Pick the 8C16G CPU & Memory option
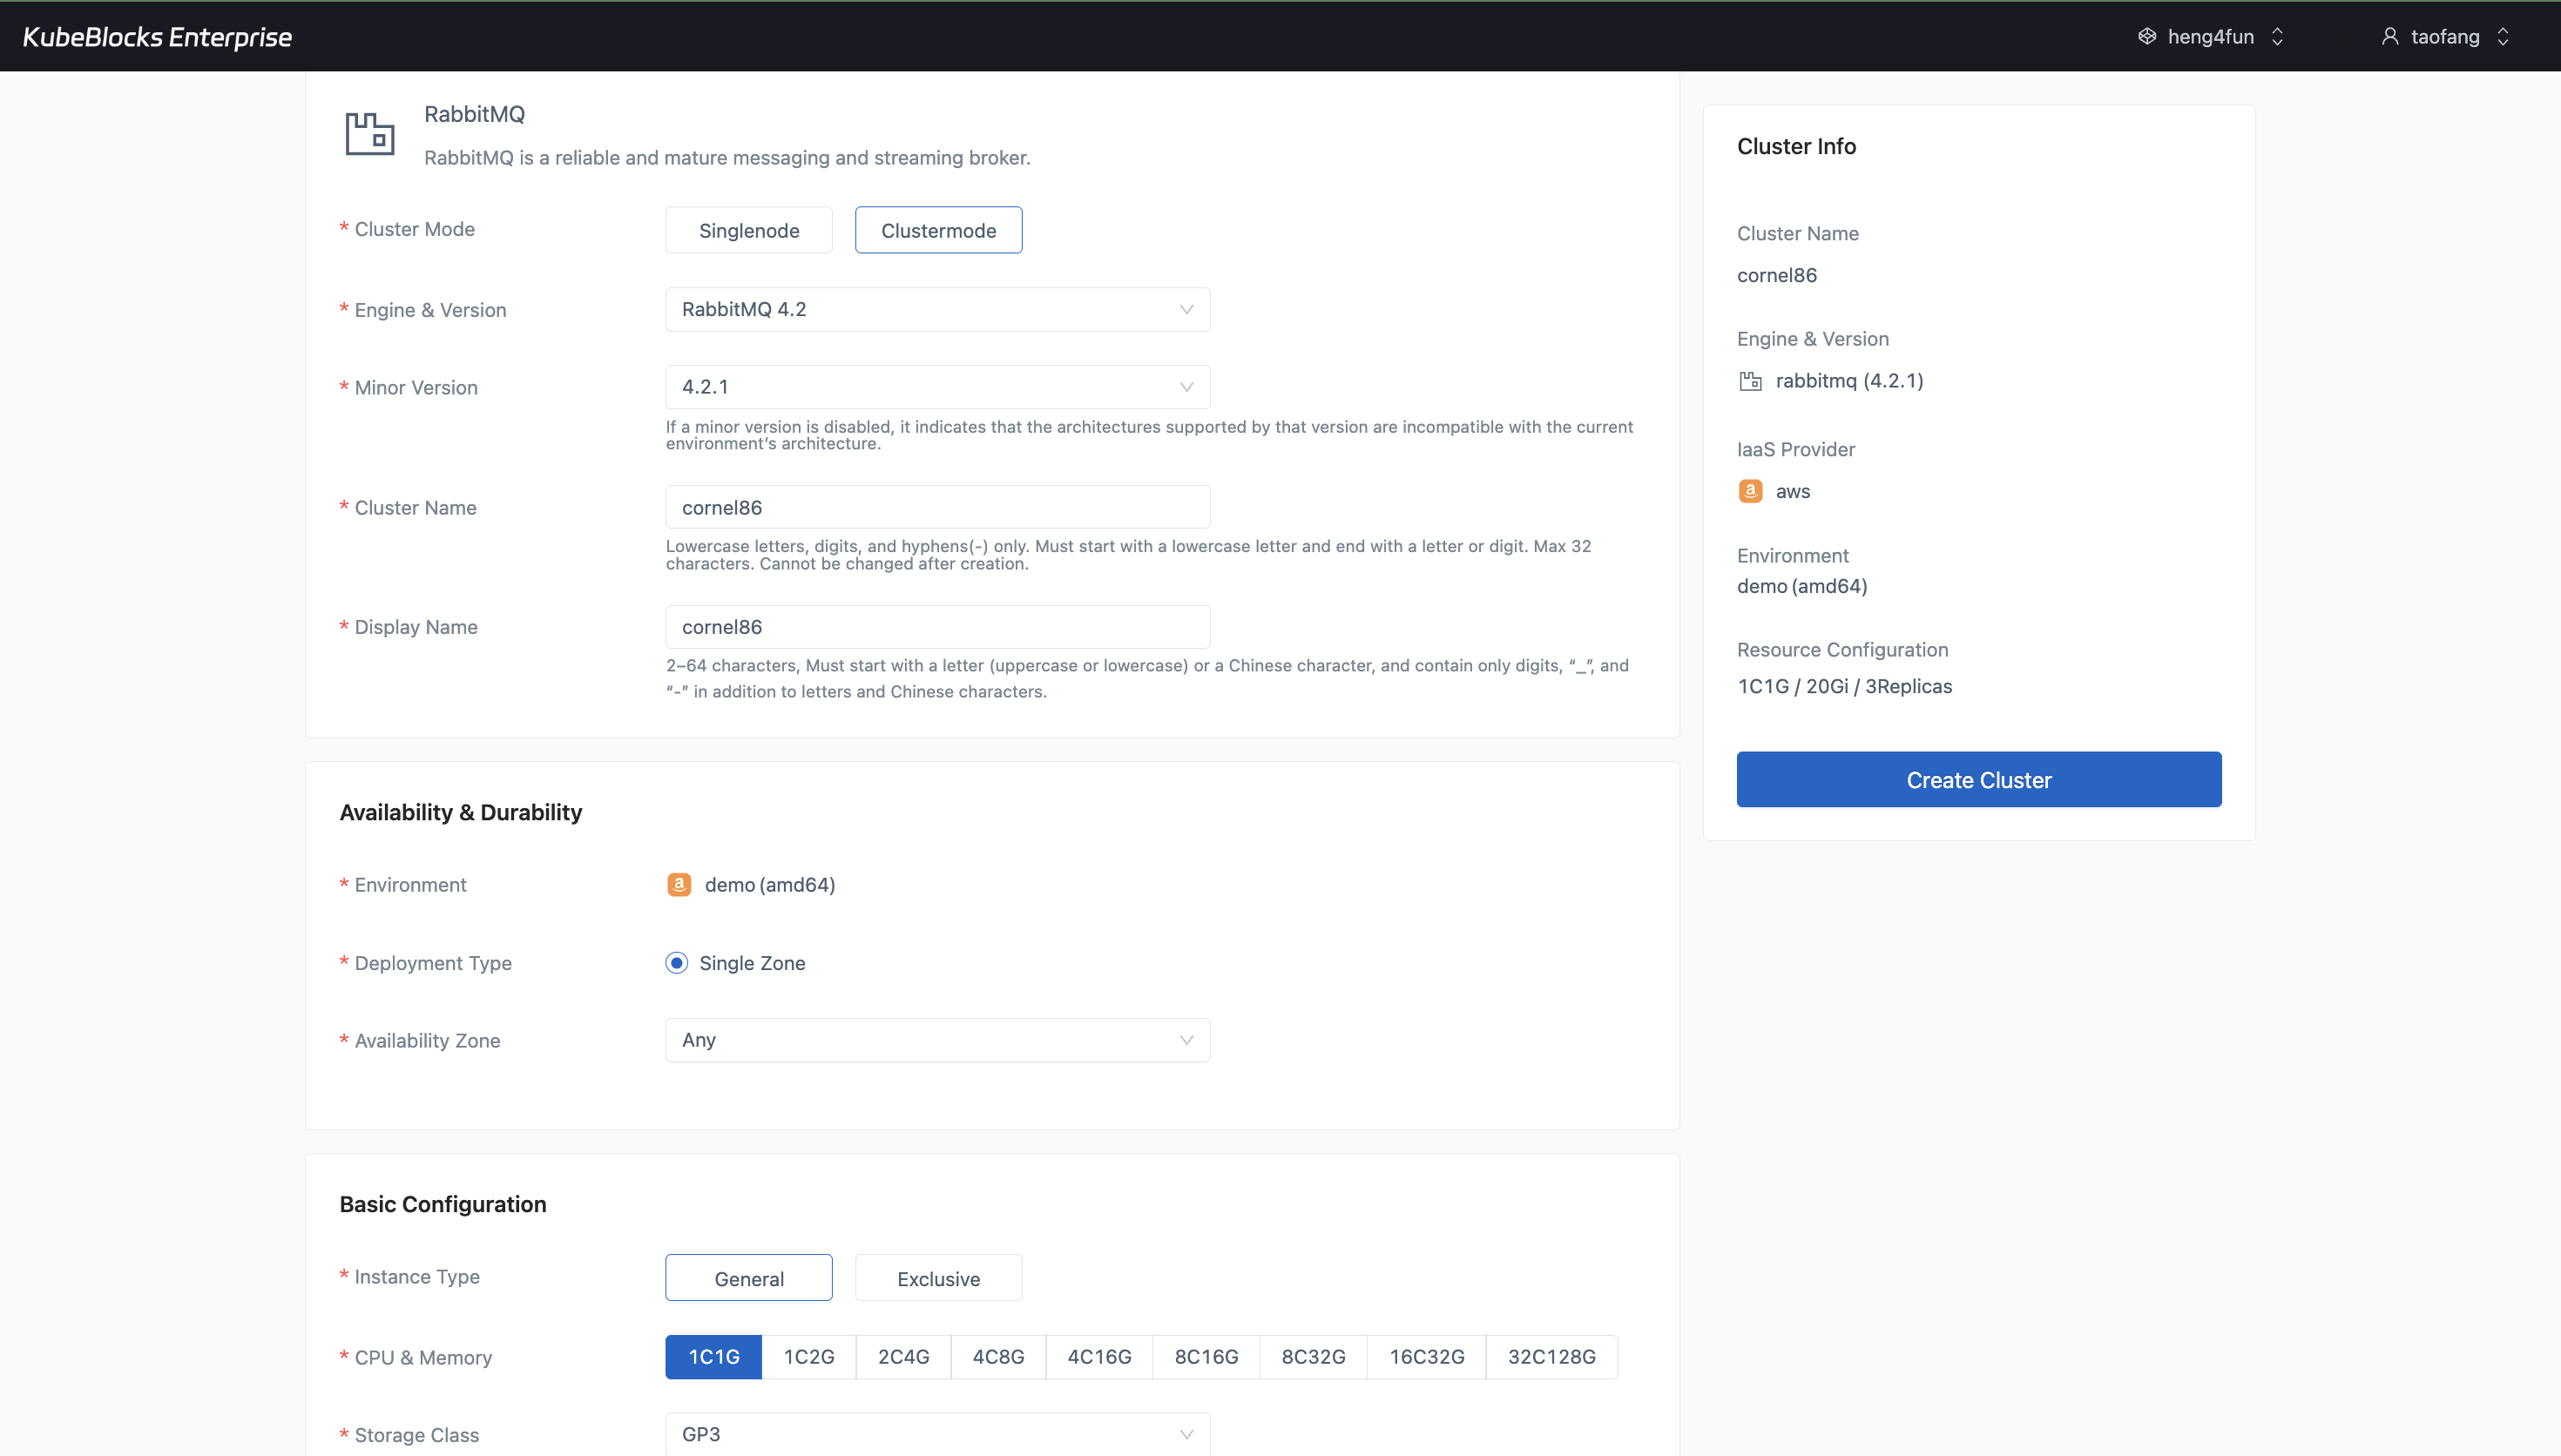 (x=1206, y=1357)
